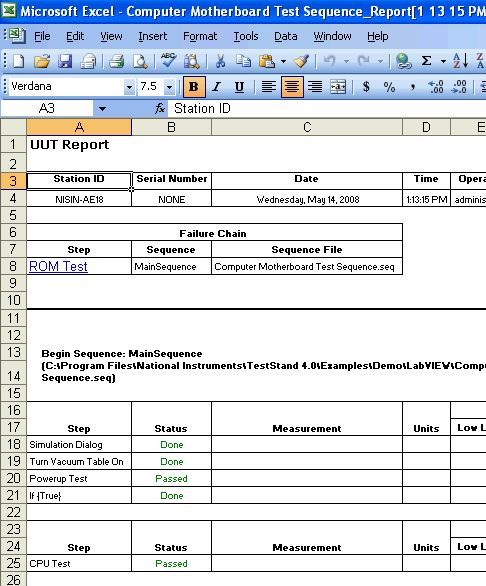
Task: Select the cell Computer Motherboard Test Sequence.seq
Action: tap(307, 266)
